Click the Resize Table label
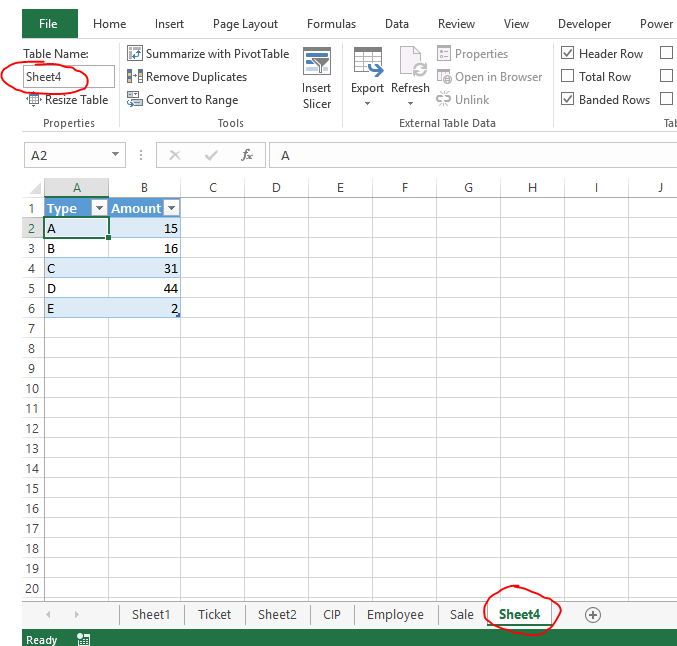 (x=76, y=100)
